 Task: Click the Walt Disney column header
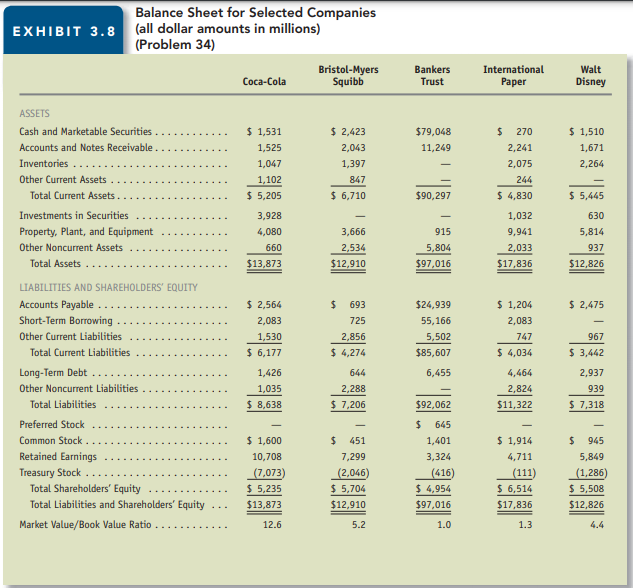click(x=590, y=75)
